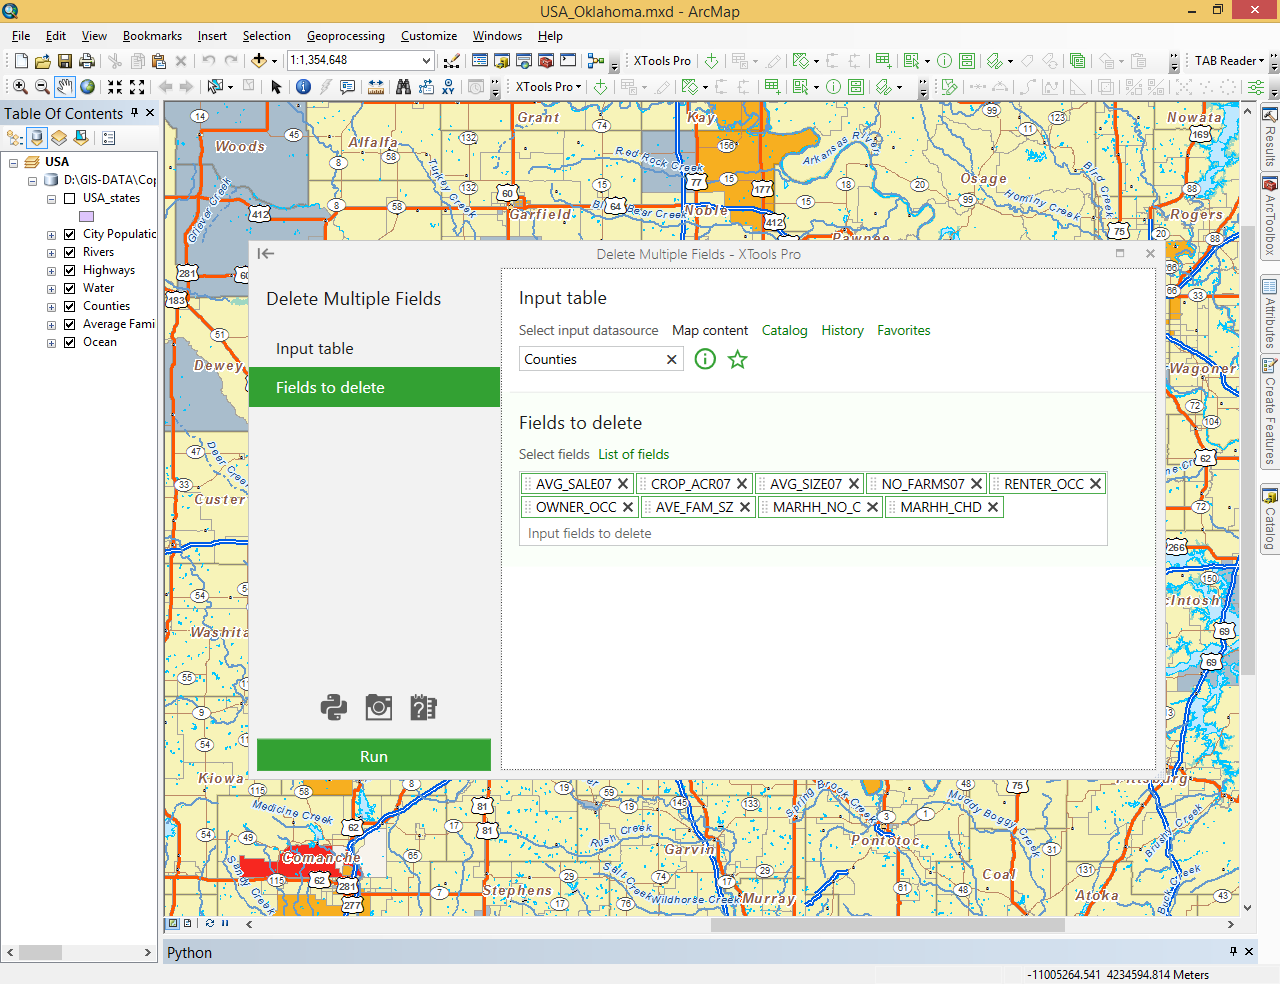Toggle the Counties layer checkbox
The width and height of the screenshot is (1280, 984).
point(69,306)
